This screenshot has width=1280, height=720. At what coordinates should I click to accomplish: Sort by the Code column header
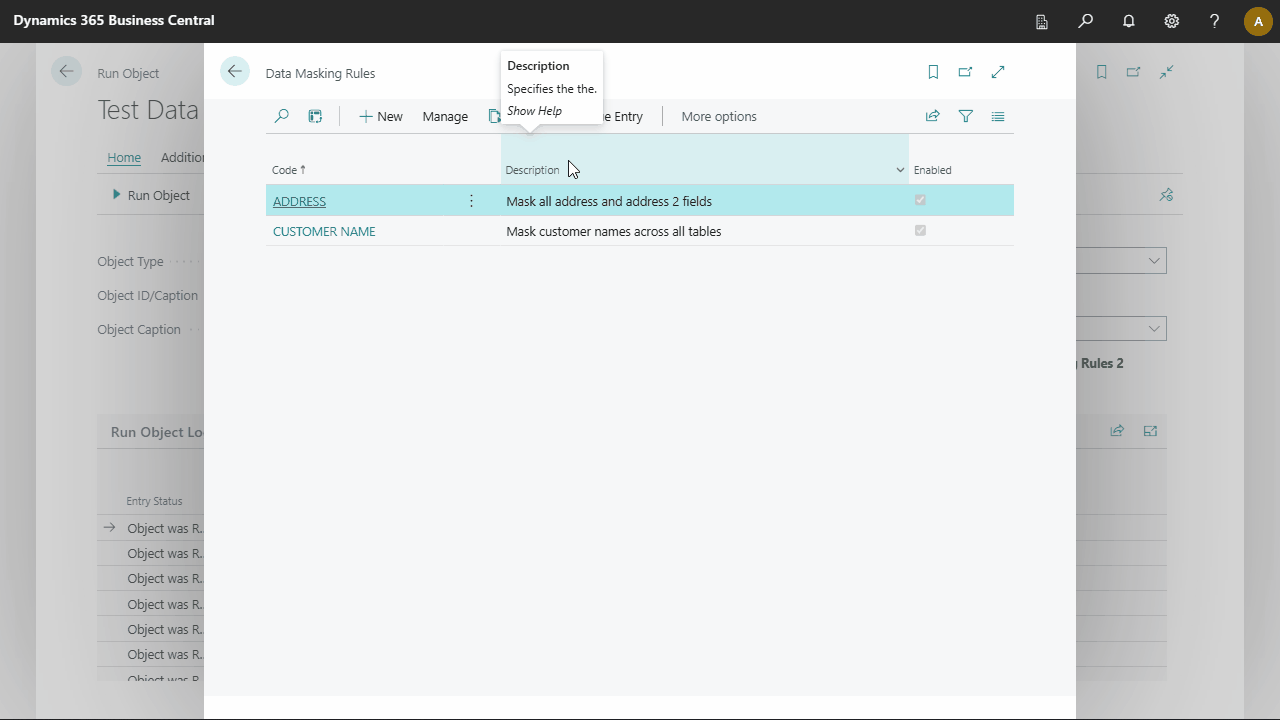coord(289,170)
